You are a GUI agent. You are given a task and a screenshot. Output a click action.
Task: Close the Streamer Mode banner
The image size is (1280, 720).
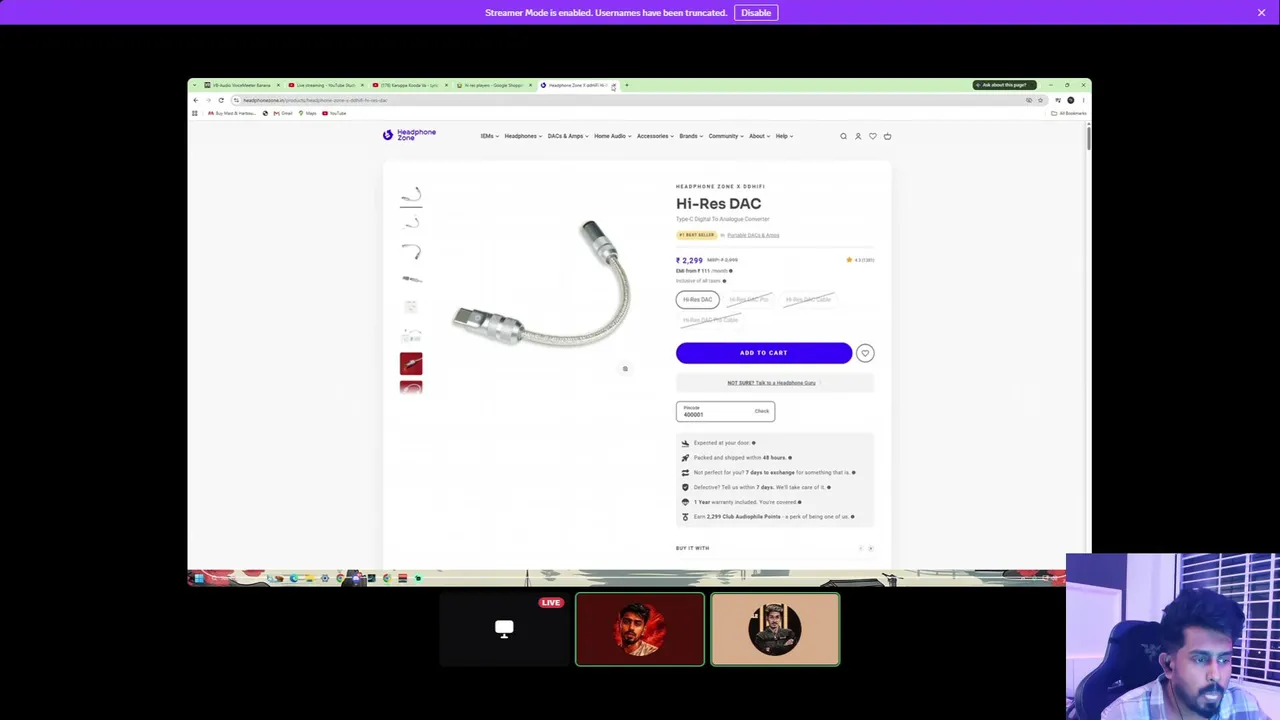pos(1261,12)
